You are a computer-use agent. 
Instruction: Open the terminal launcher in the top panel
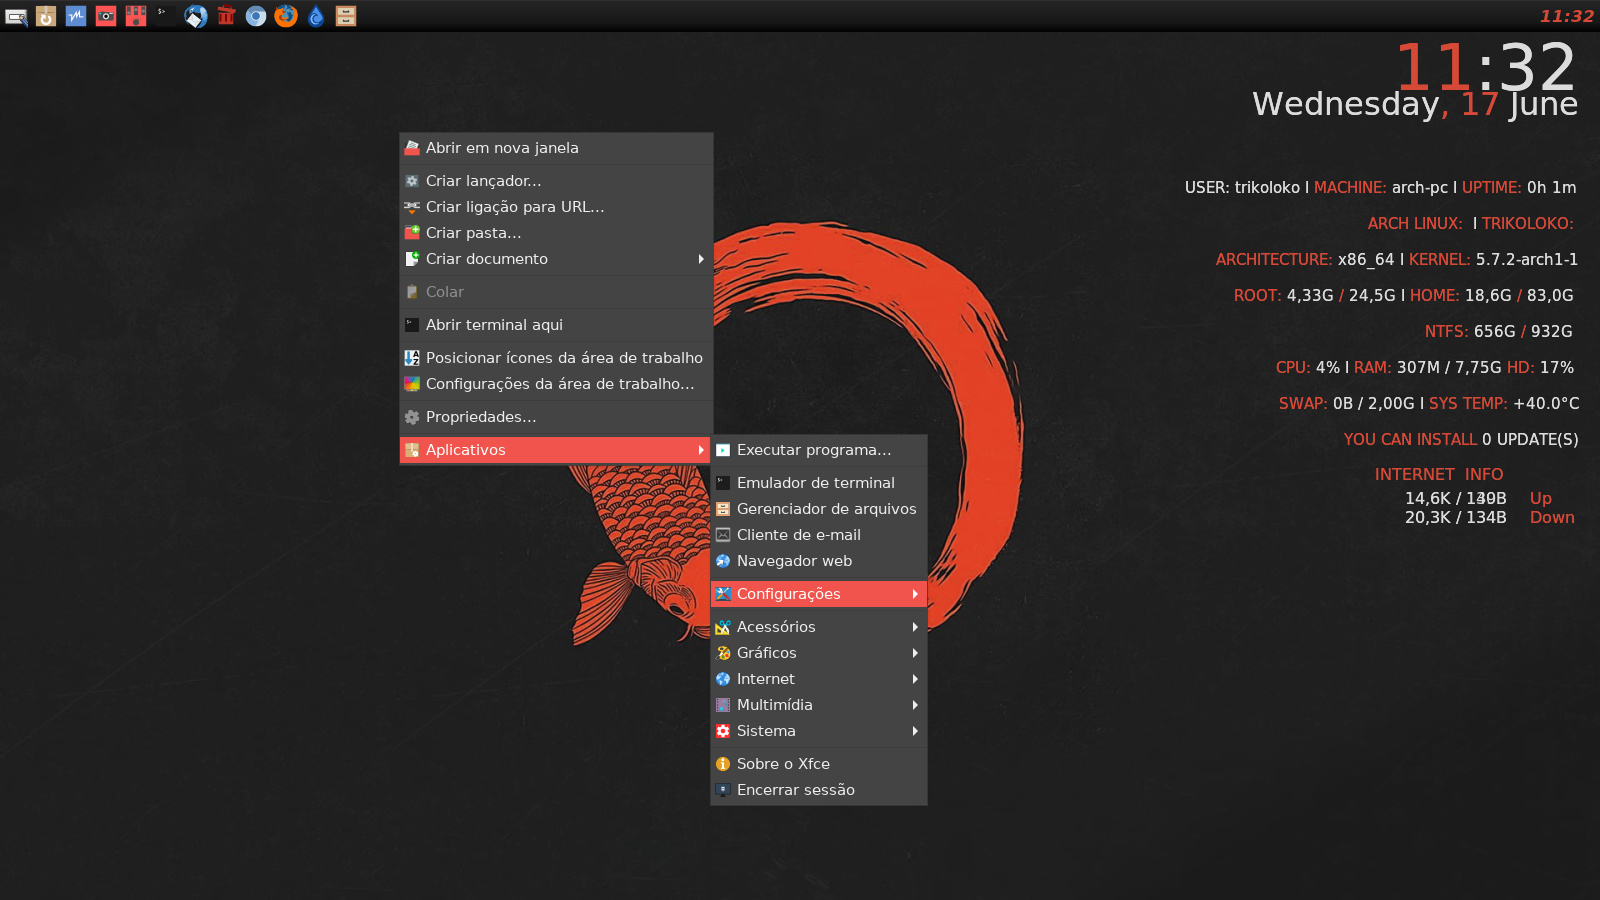[166, 16]
